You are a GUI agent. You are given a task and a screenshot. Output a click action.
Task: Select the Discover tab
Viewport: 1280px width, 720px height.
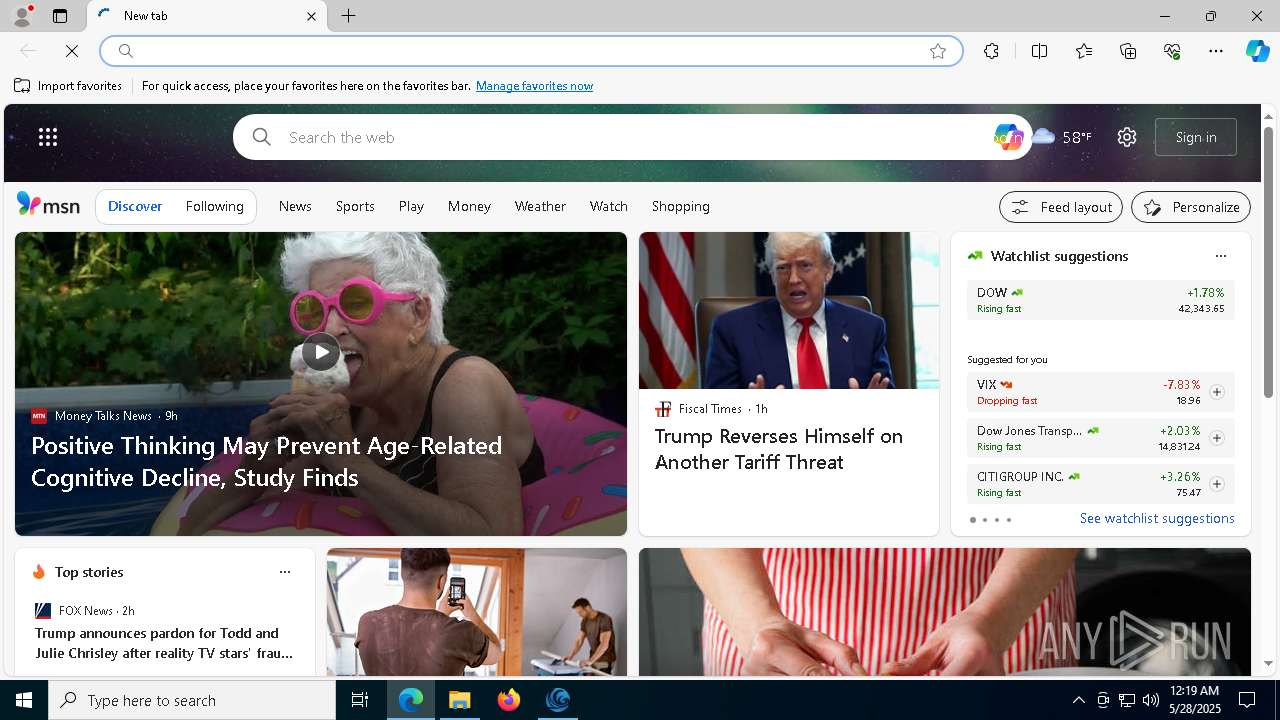coord(135,206)
